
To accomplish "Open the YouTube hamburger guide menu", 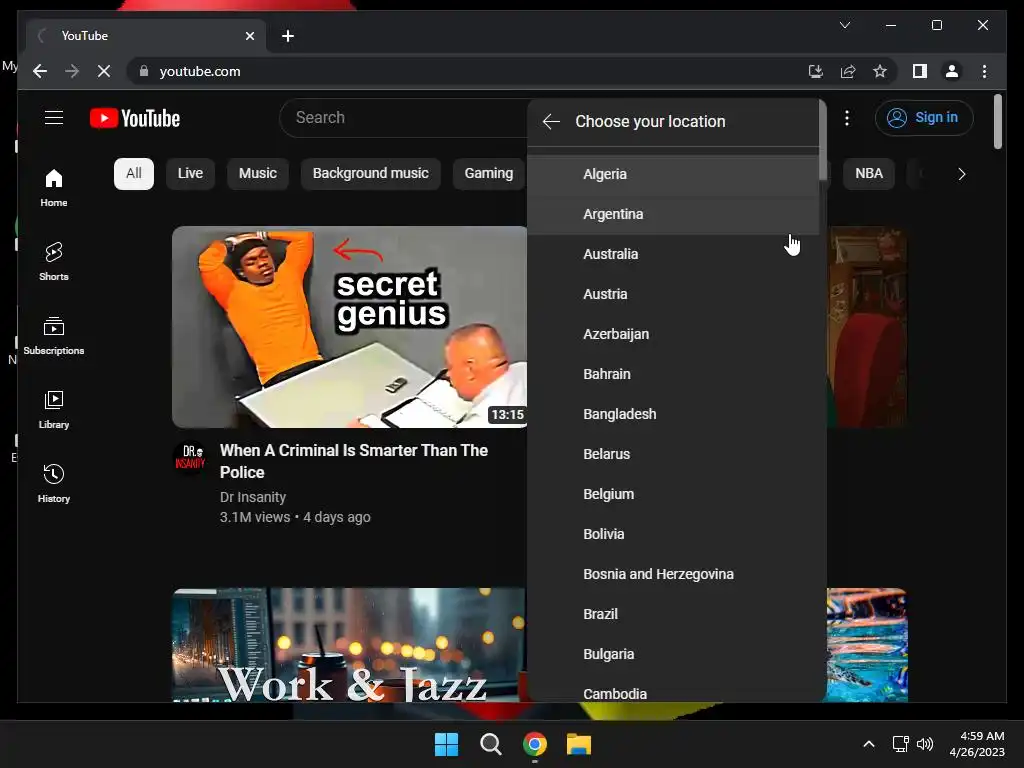I will click(x=54, y=118).
